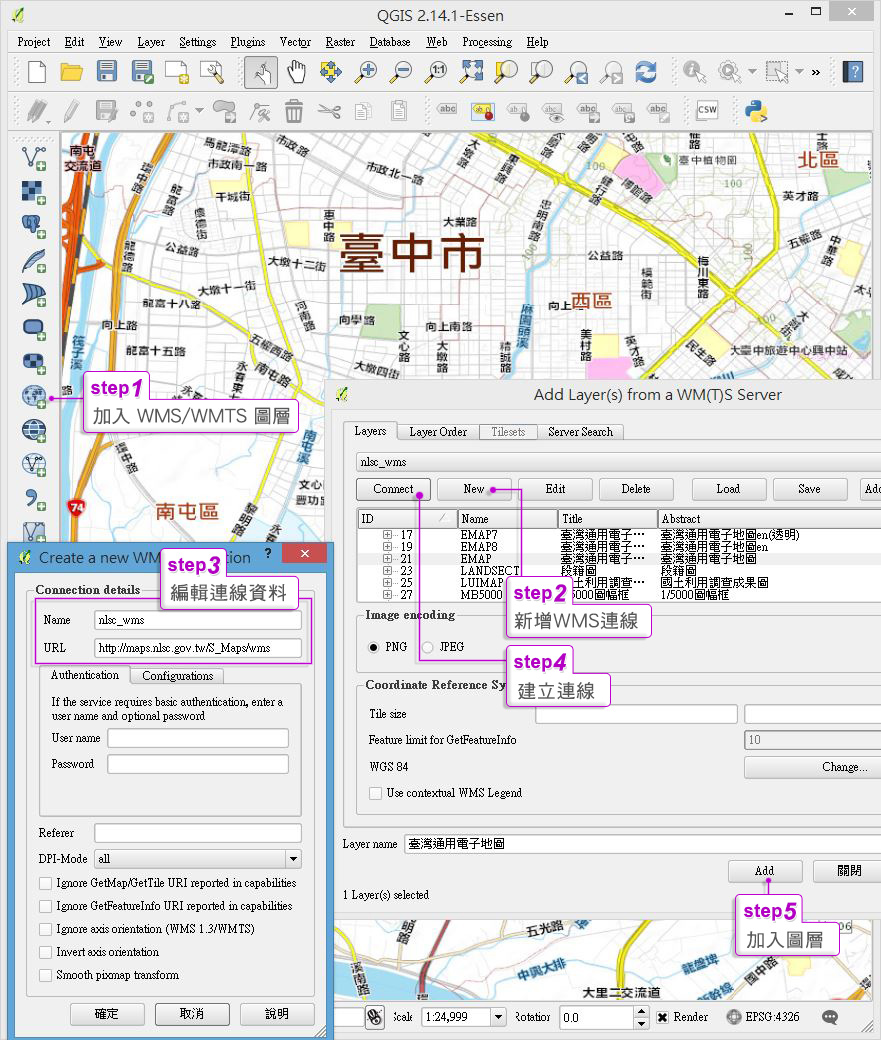
Task: Click the Connect button
Action: coord(393,489)
